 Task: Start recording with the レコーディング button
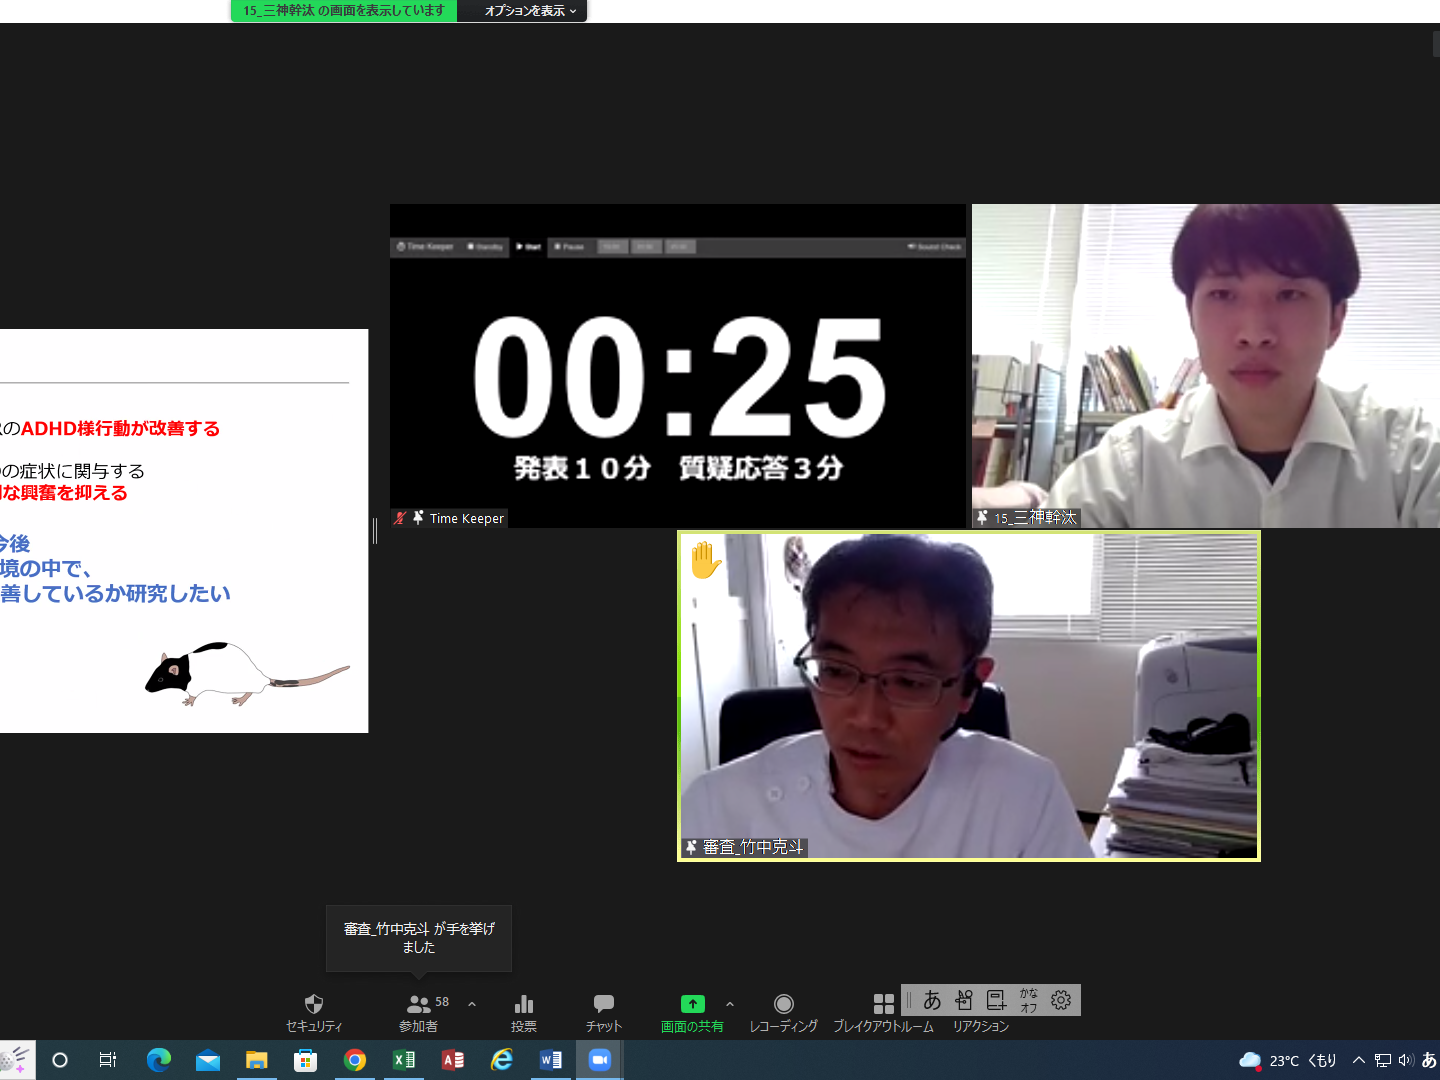[x=783, y=1011]
